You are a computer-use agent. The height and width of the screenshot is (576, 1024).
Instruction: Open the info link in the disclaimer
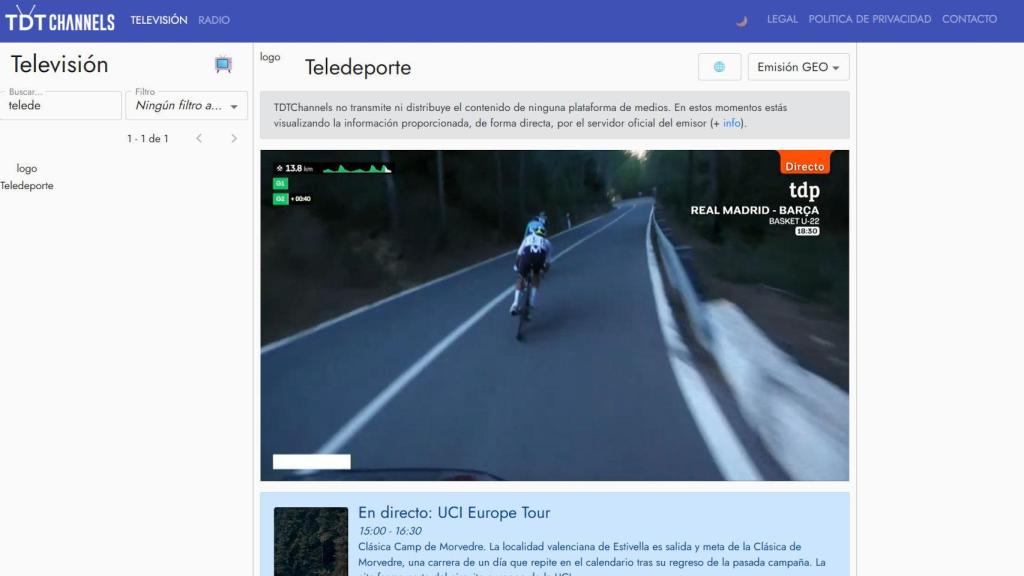tap(729, 122)
